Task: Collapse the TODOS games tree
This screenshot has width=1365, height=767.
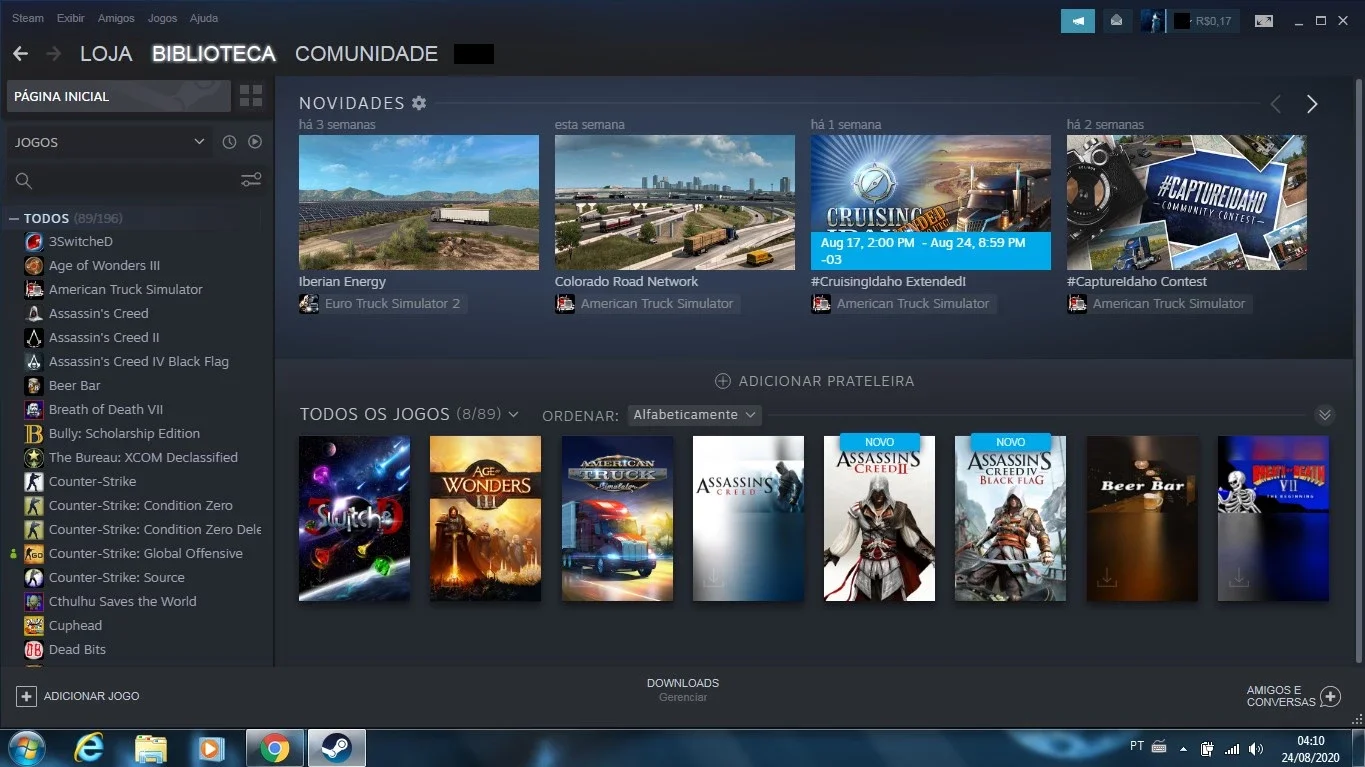Action: pyautogui.click(x=14, y=218)
